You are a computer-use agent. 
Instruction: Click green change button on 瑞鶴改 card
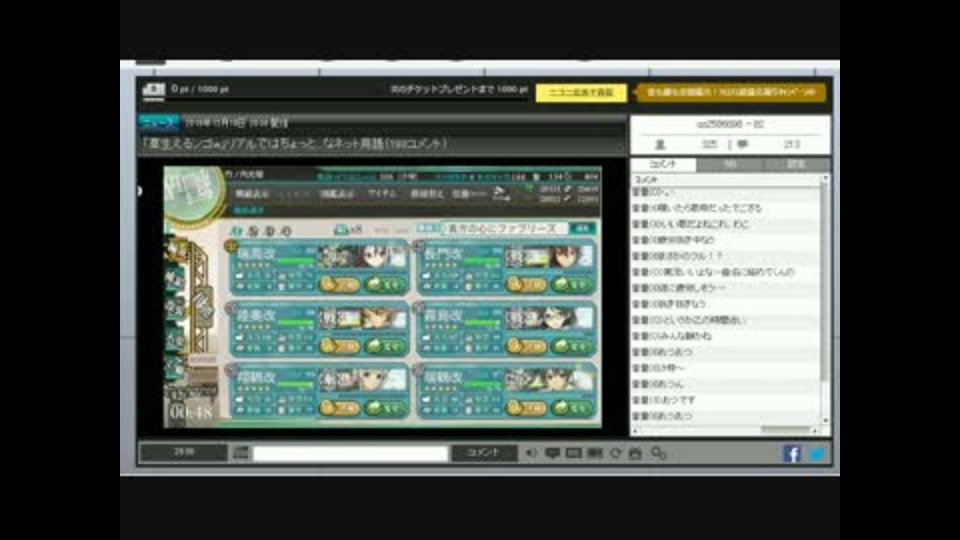click(x=572, y=407)
